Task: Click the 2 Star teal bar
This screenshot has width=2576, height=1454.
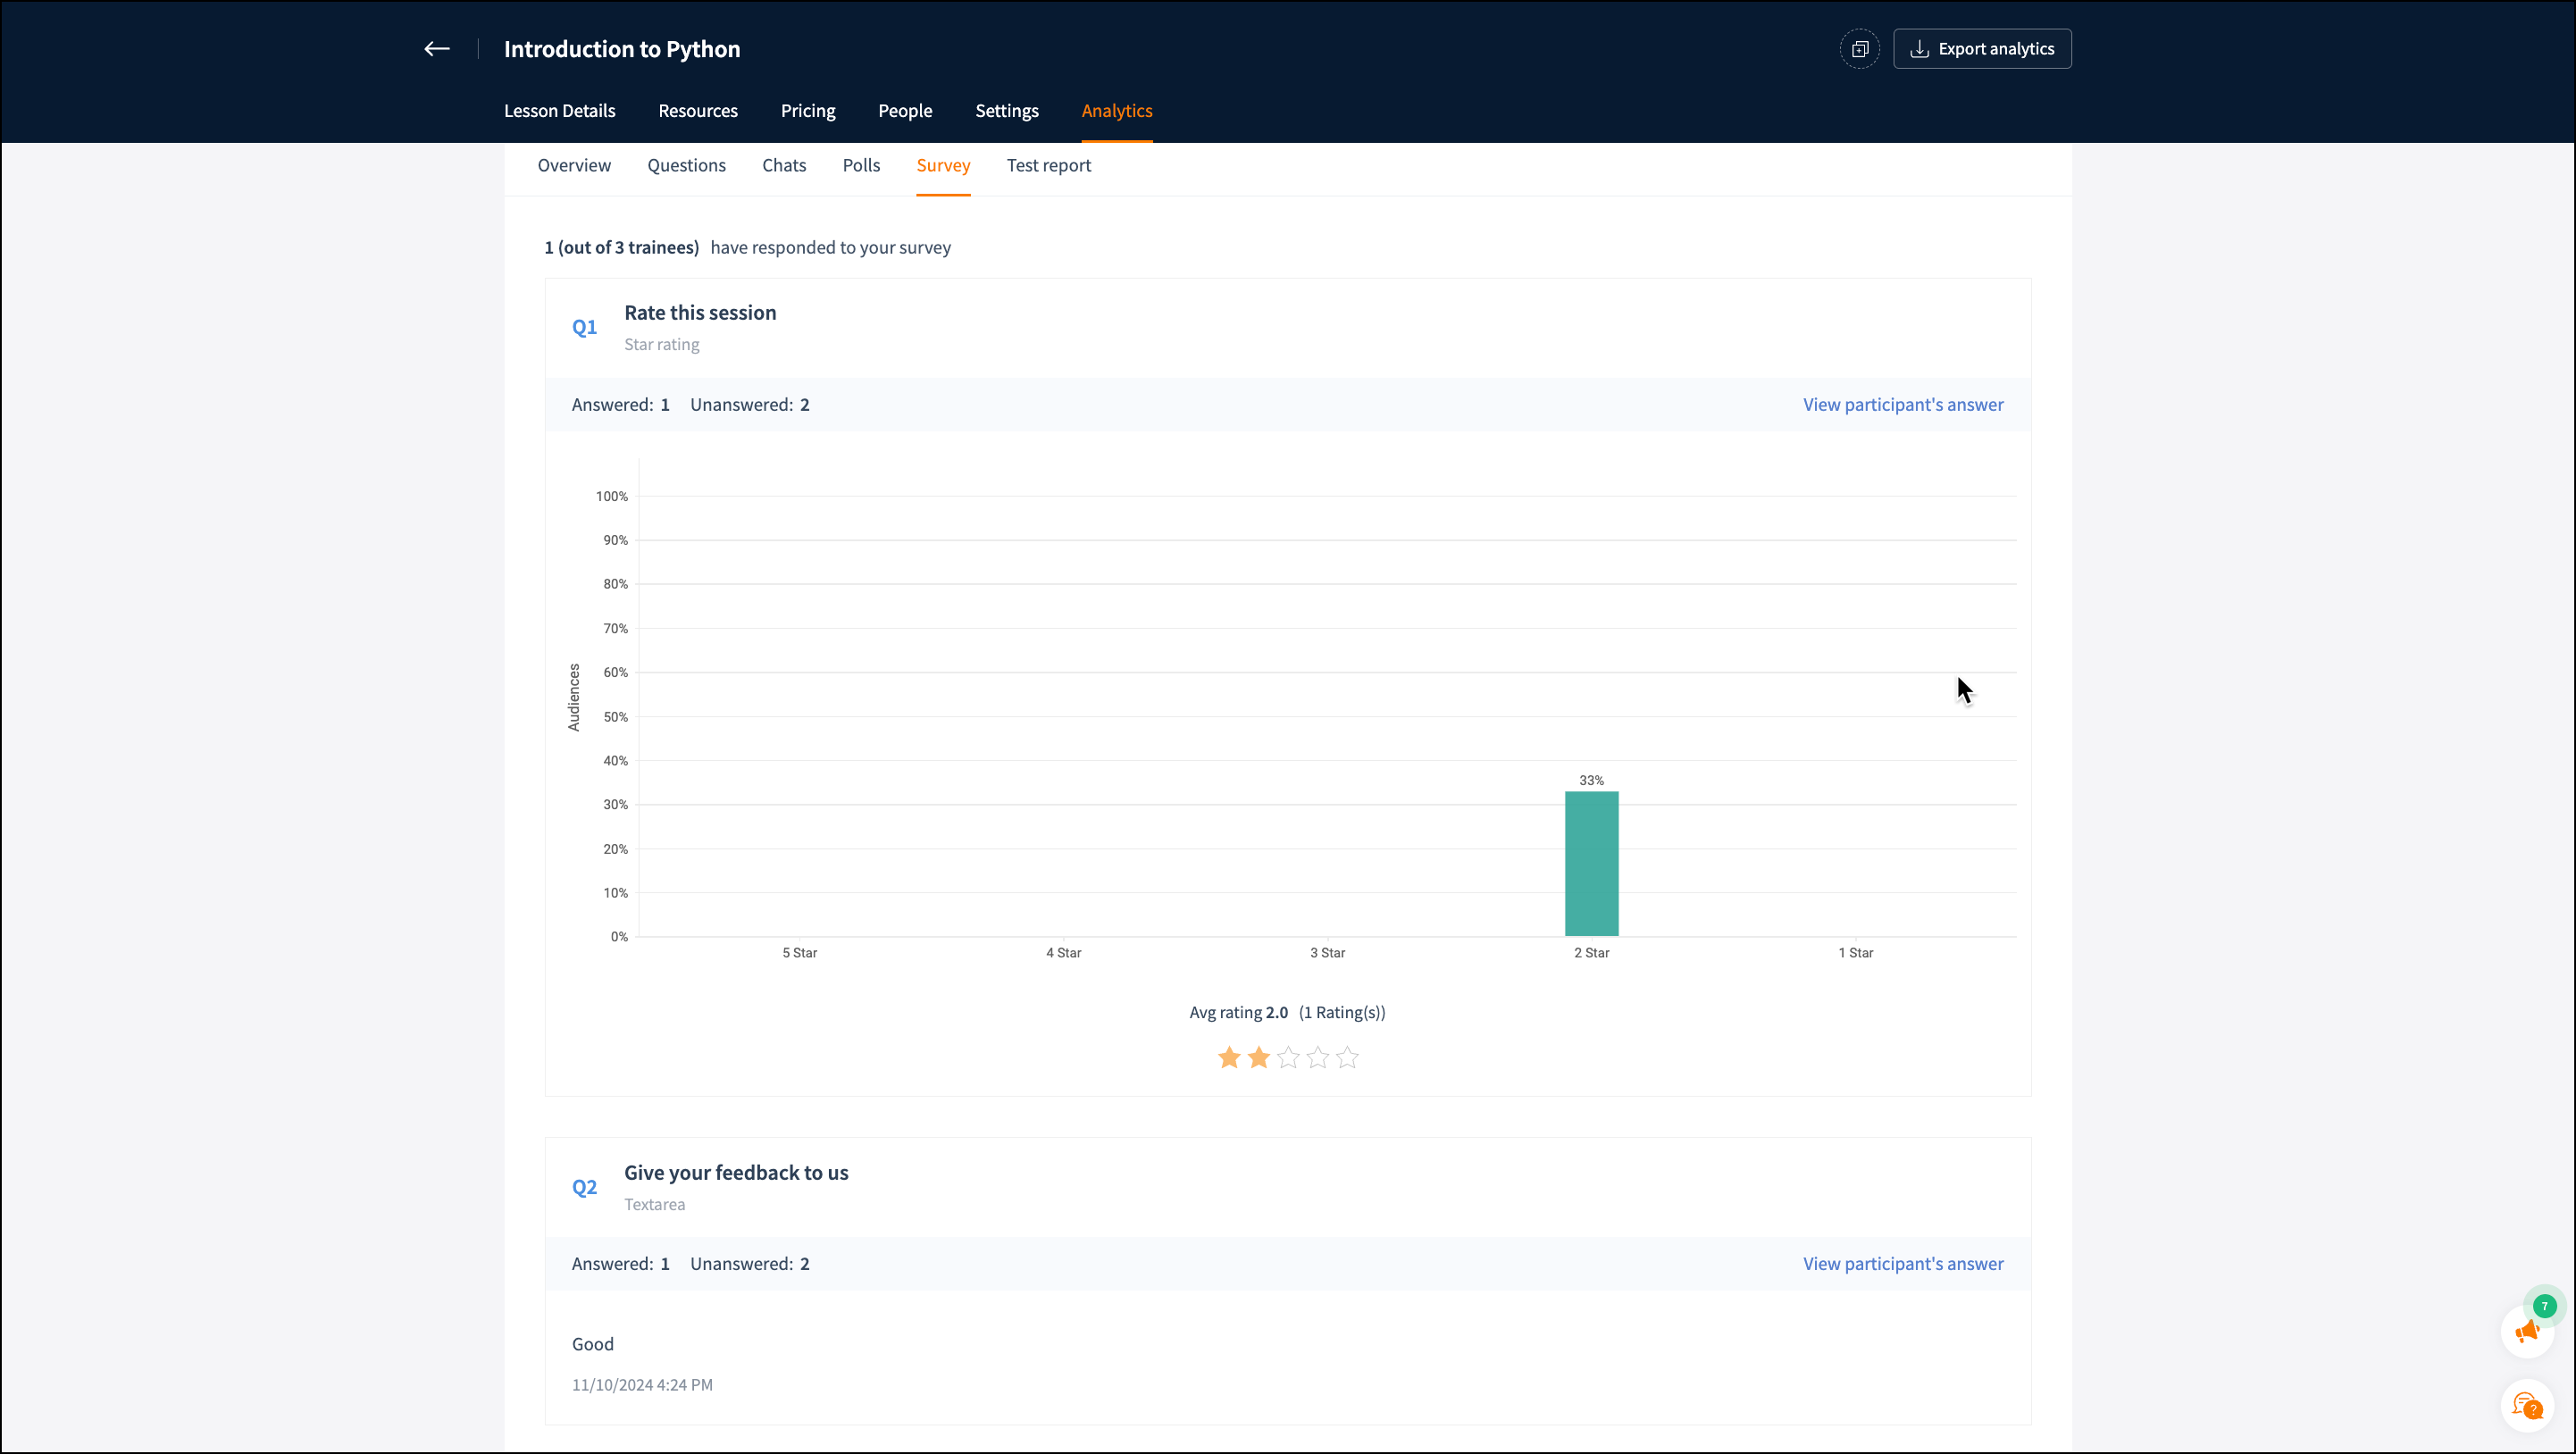Action: [1591, 863]
